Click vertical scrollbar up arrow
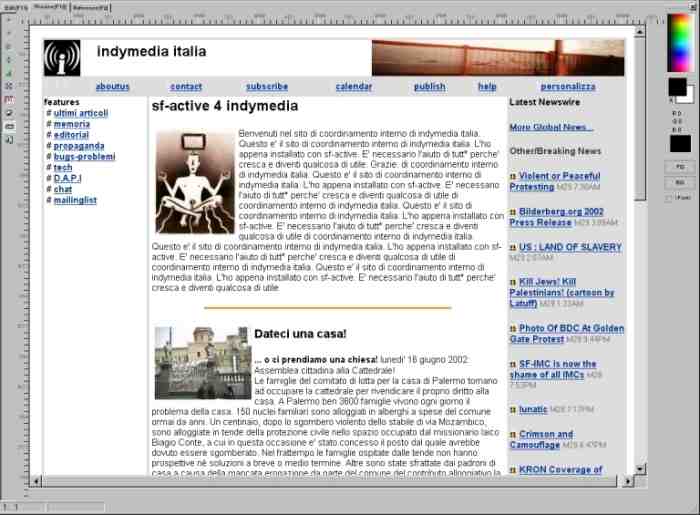This screenshot has width=700, height=515. pyautogui.click(x=640, y=32)
